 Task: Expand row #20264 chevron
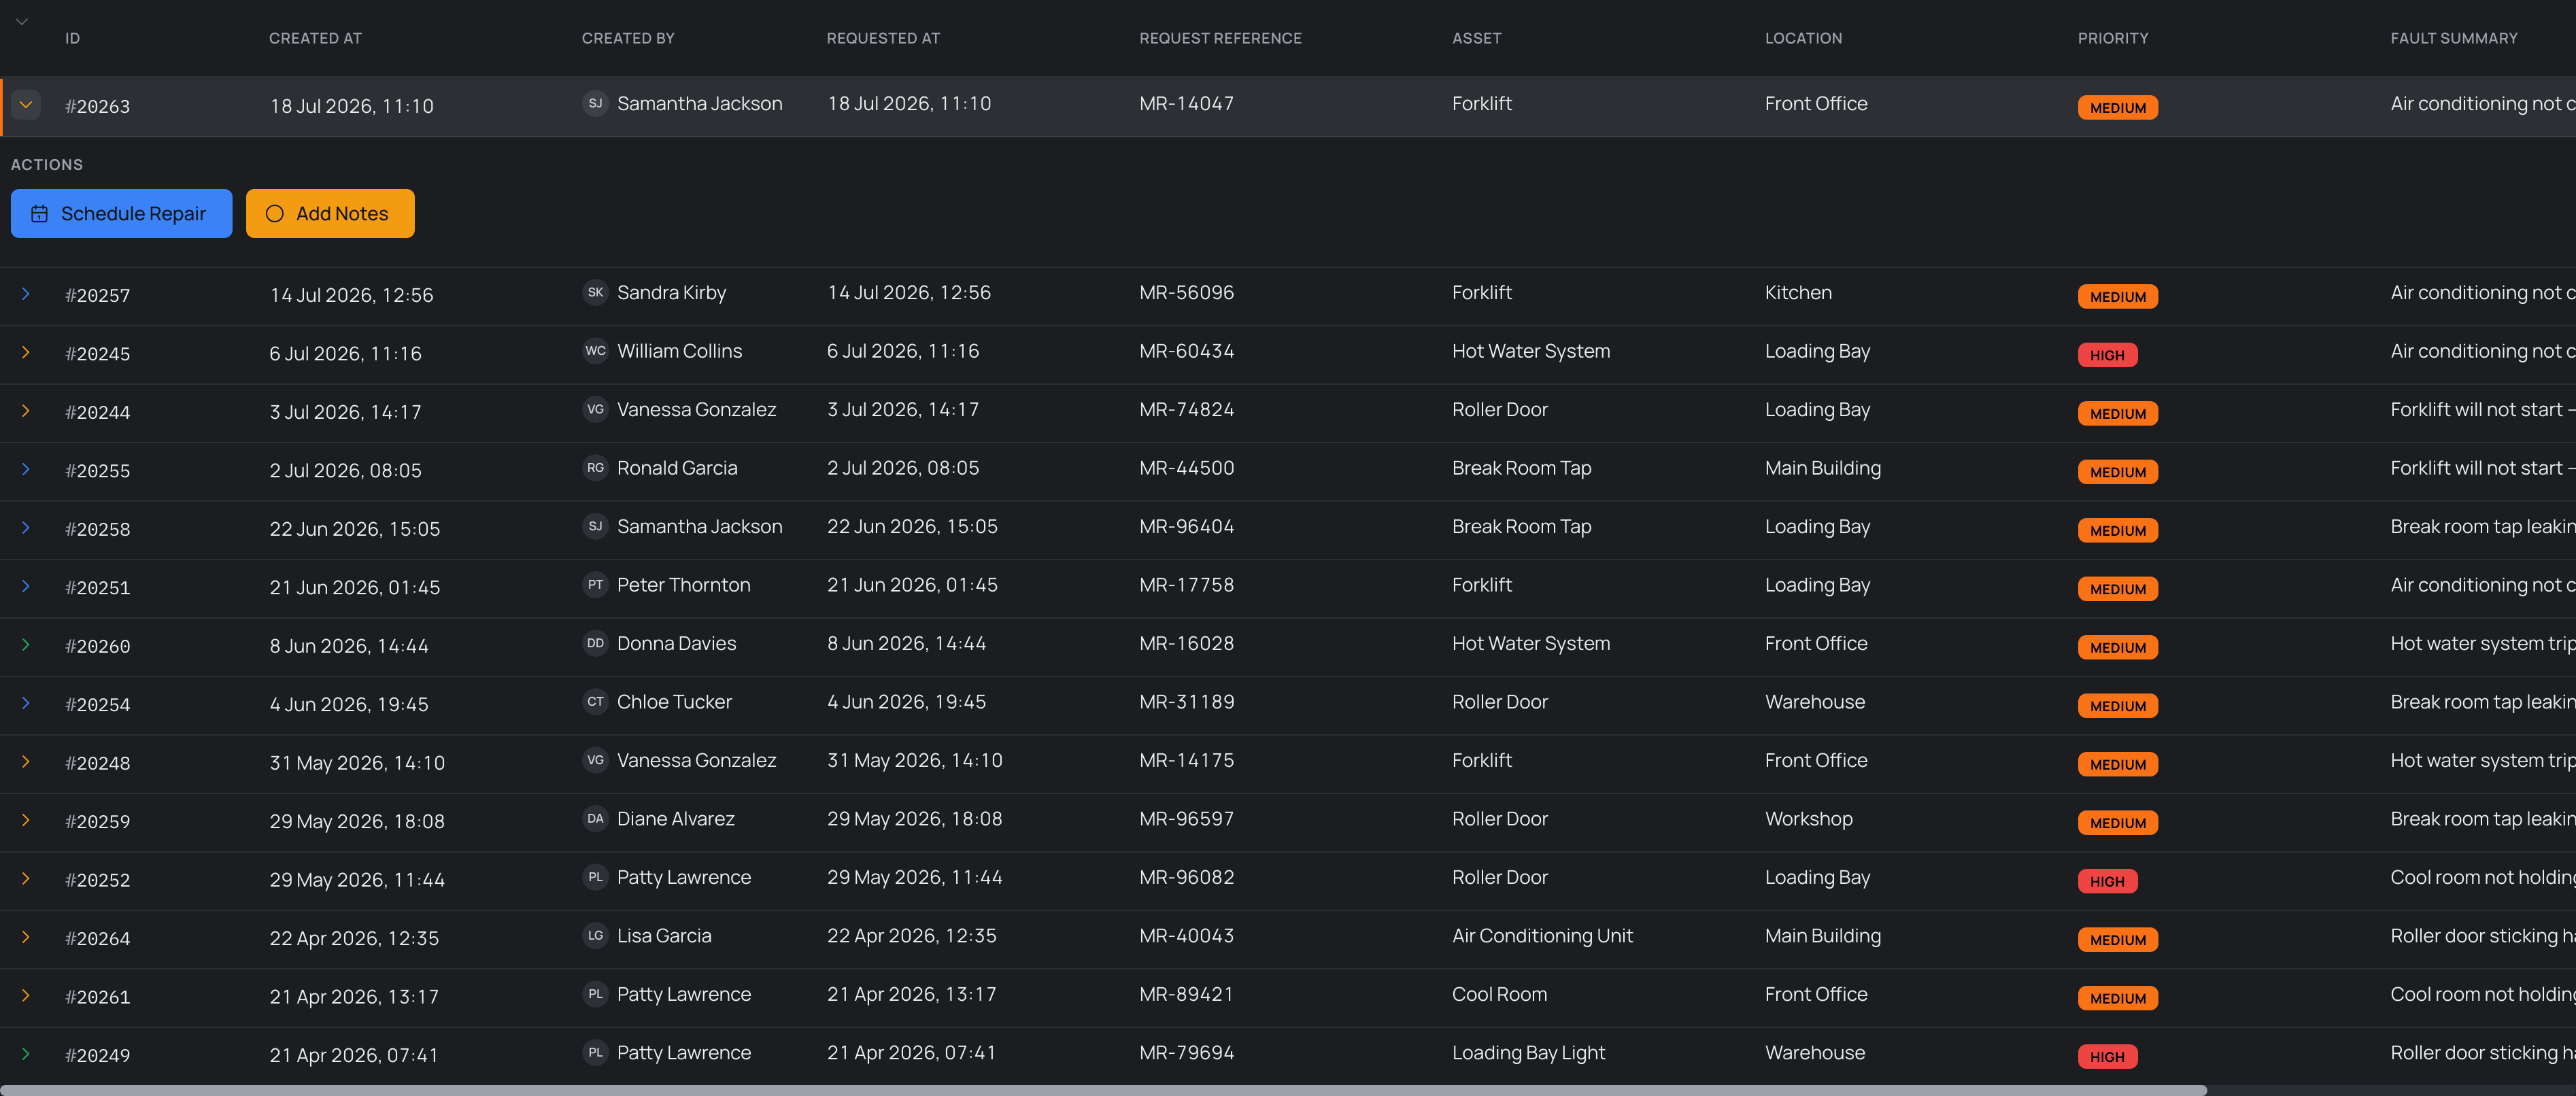pos(26,937)
